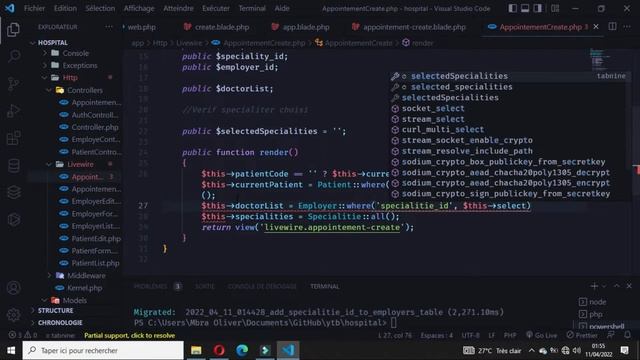Expand the Middleware folder
The height and width of the screenshot is (360, 640).
pyautogui.click(x=86, y=276)
